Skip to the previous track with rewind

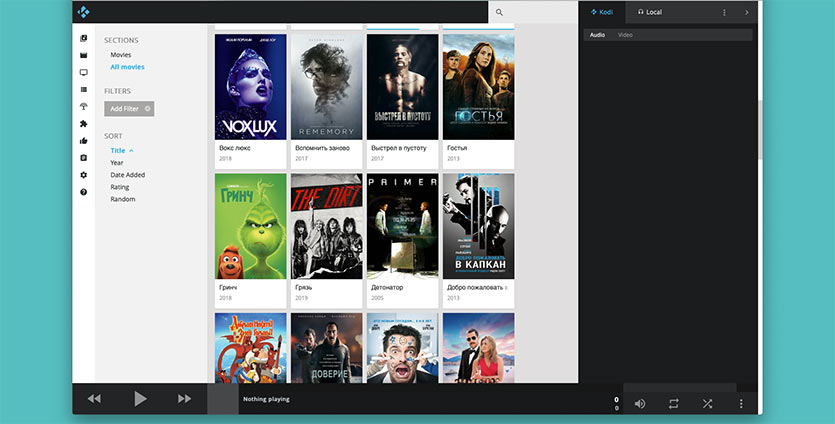(94, 398)
